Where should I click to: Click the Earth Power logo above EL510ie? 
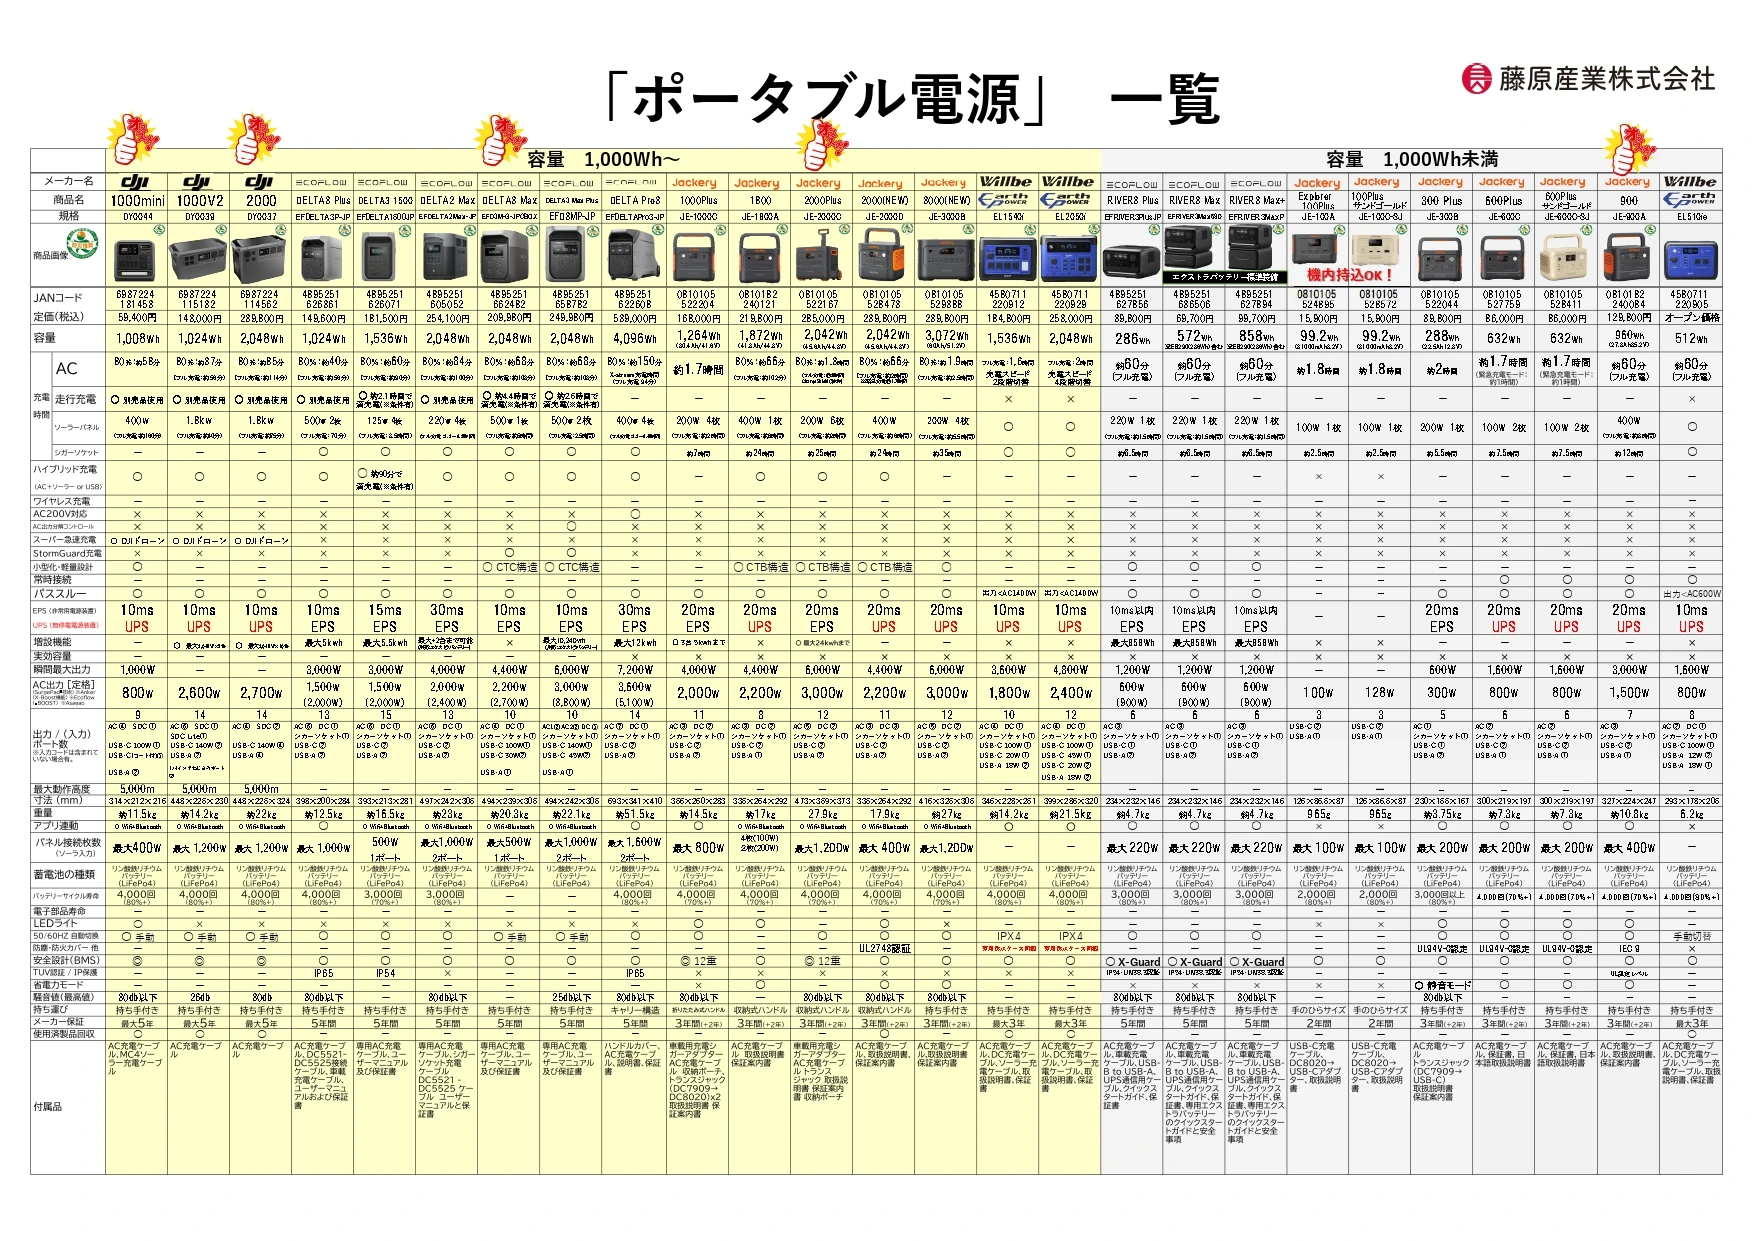1691,200
